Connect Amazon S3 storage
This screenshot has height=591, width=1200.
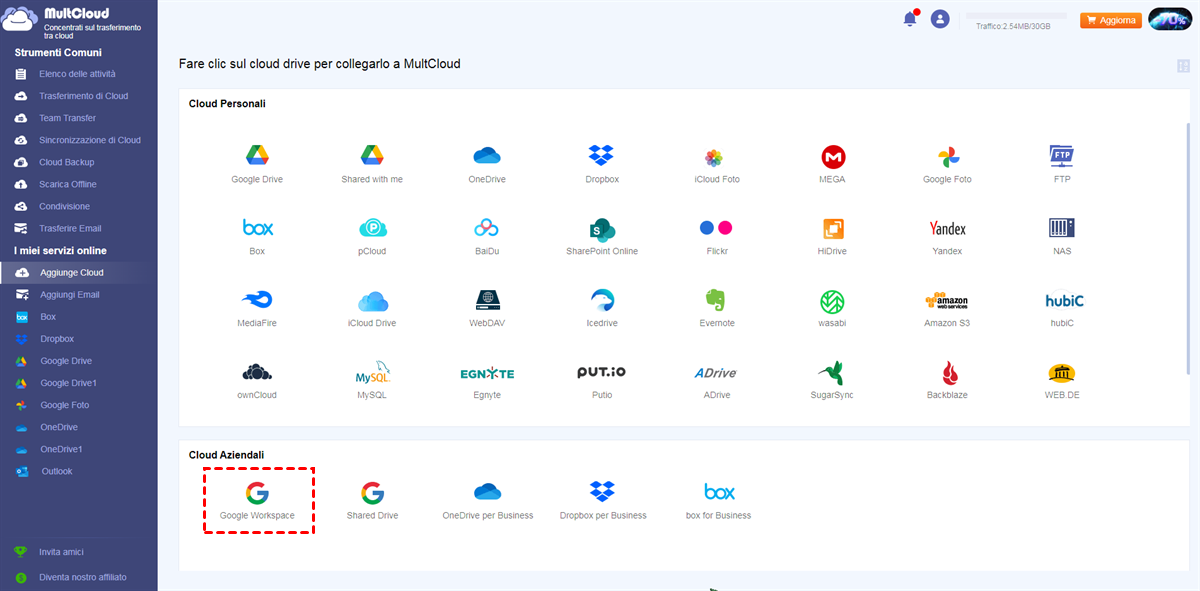pos(947,300)
